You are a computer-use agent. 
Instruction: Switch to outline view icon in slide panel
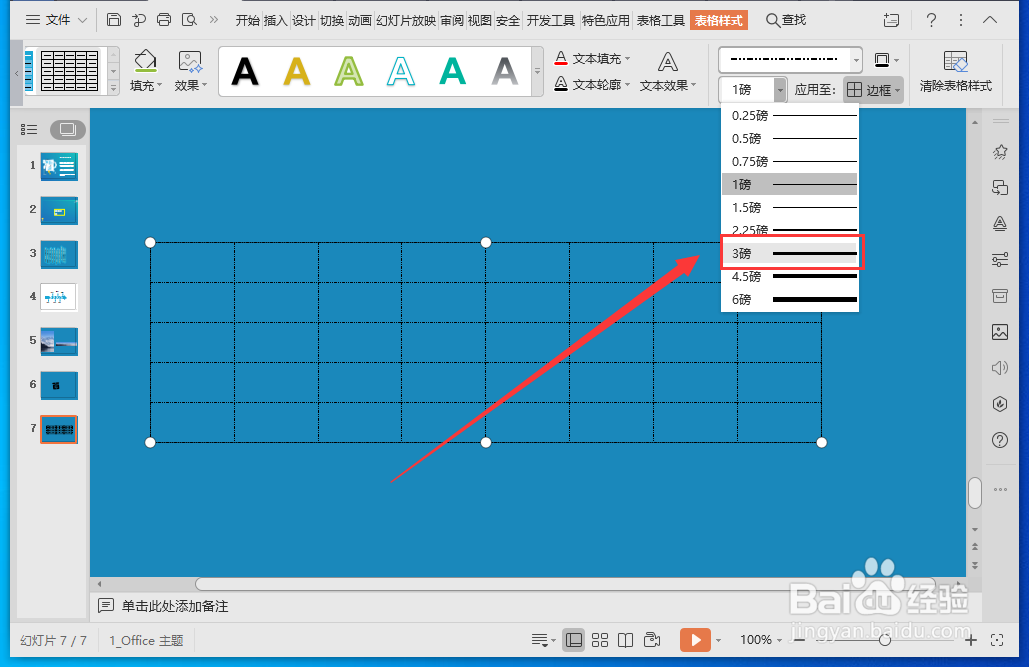point(29,129)
